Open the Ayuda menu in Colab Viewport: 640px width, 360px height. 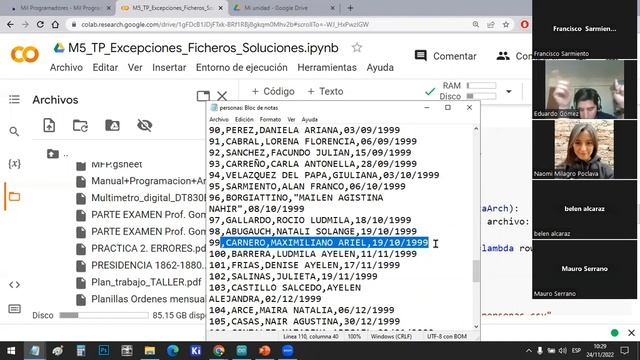380,67
